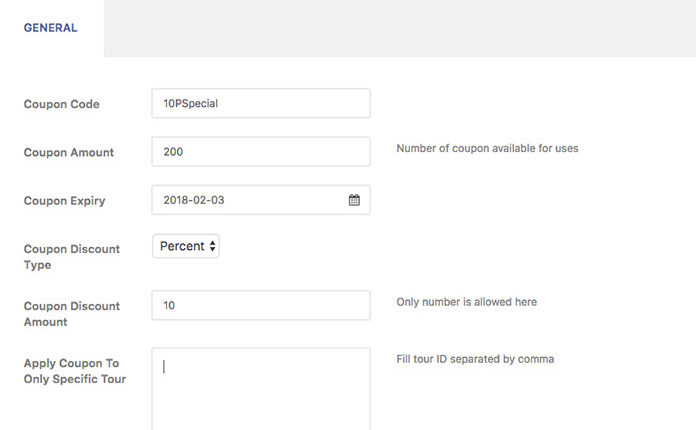Open the calendar picker icon in Coupon Expiry
Image resolution: width=696 pixels, height=430 pixels.
point(354,200)
